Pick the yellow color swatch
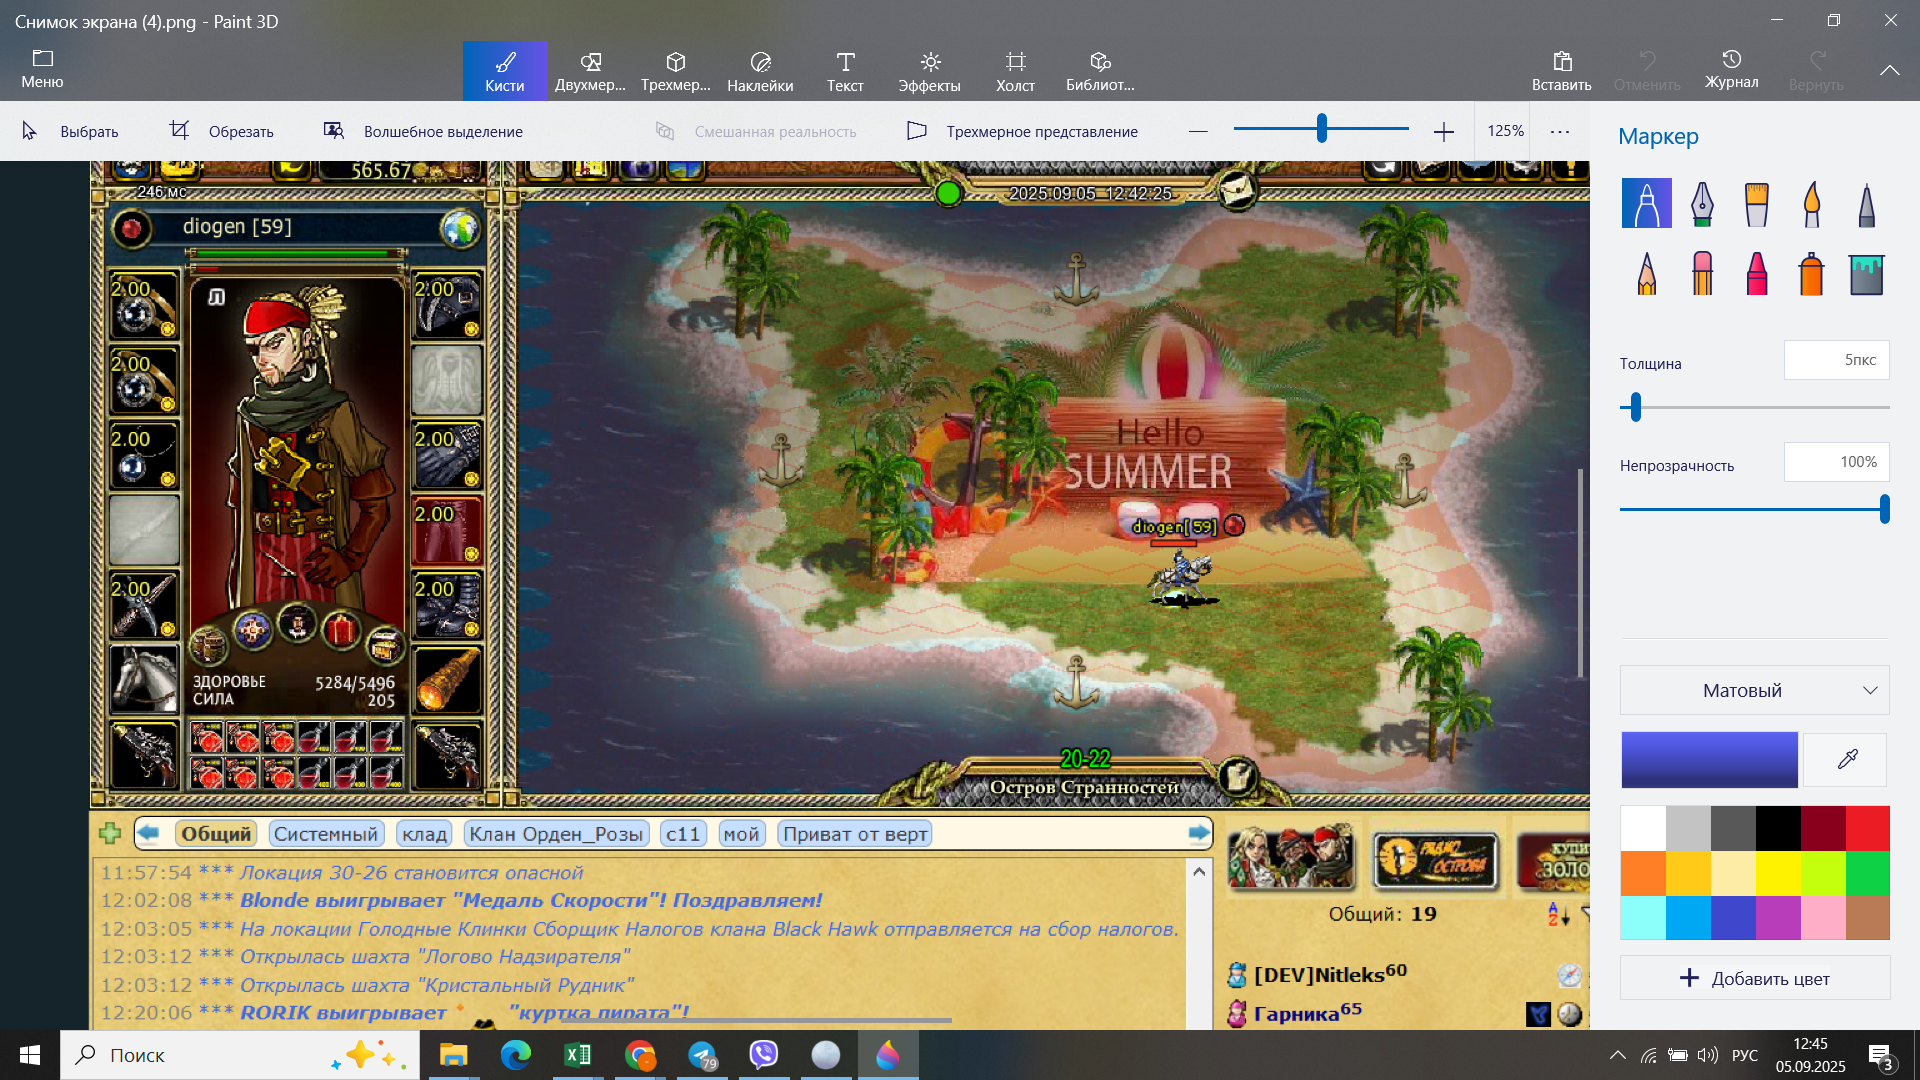This screenshot has width=1920, height=1080. [1778, 873]
